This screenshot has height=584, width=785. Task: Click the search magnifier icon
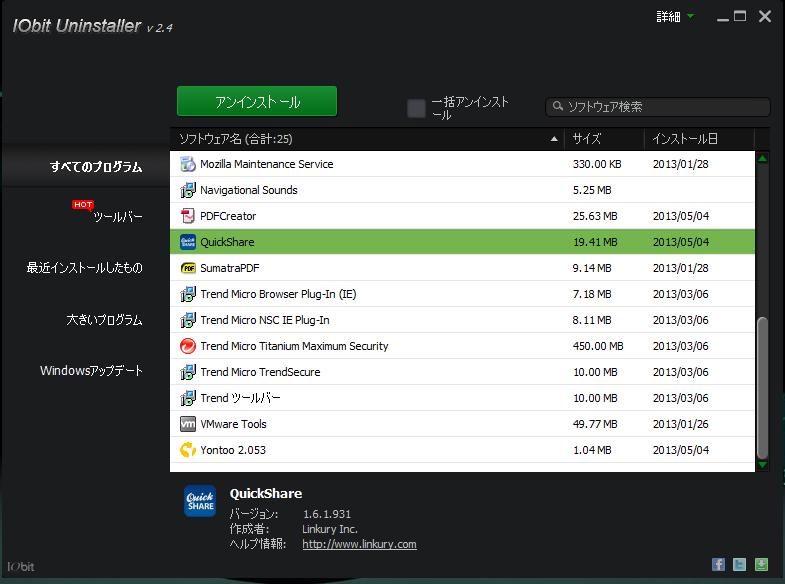point(557,106)
